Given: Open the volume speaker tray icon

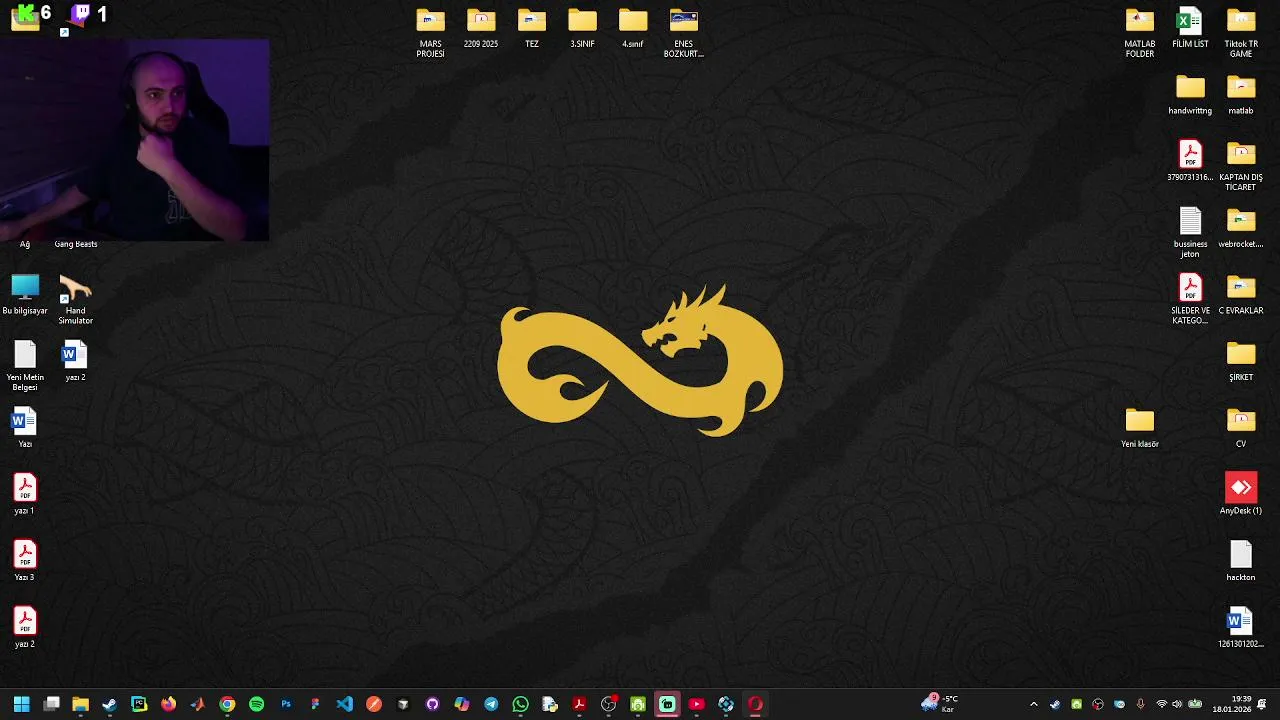Looking at the screenshot, I should click(1177, 704).
